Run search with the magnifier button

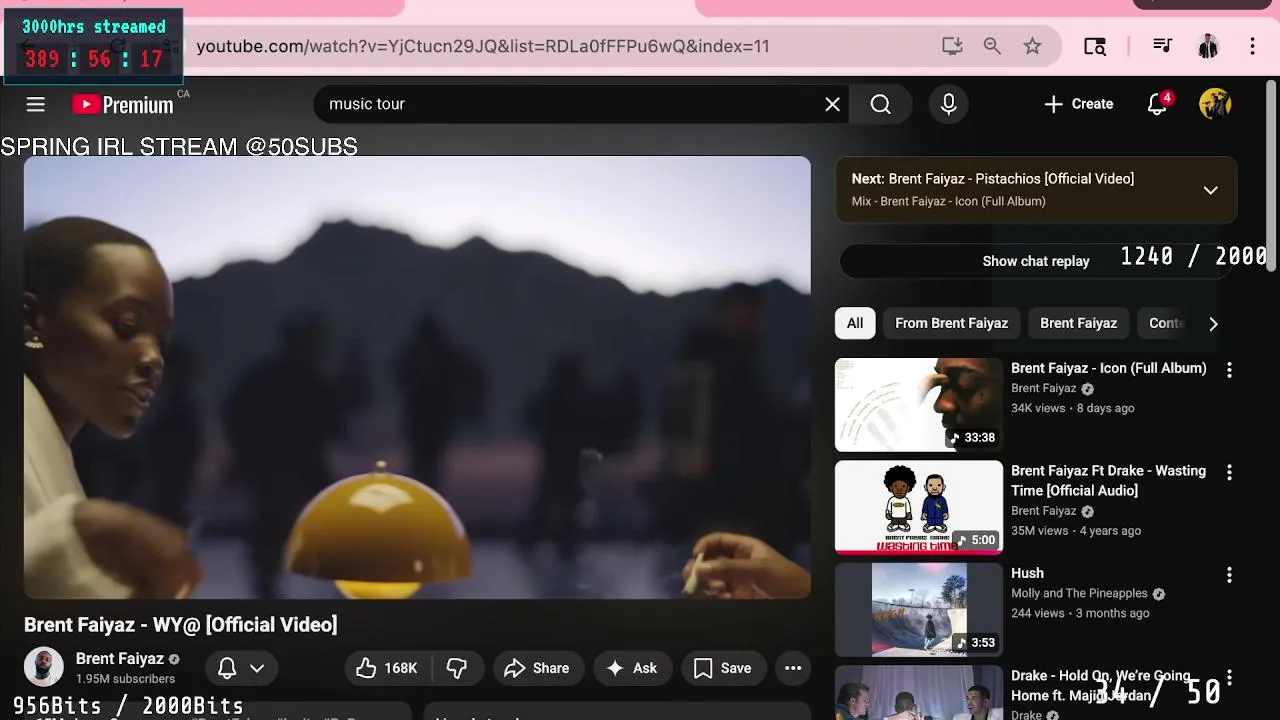[880, 104]
